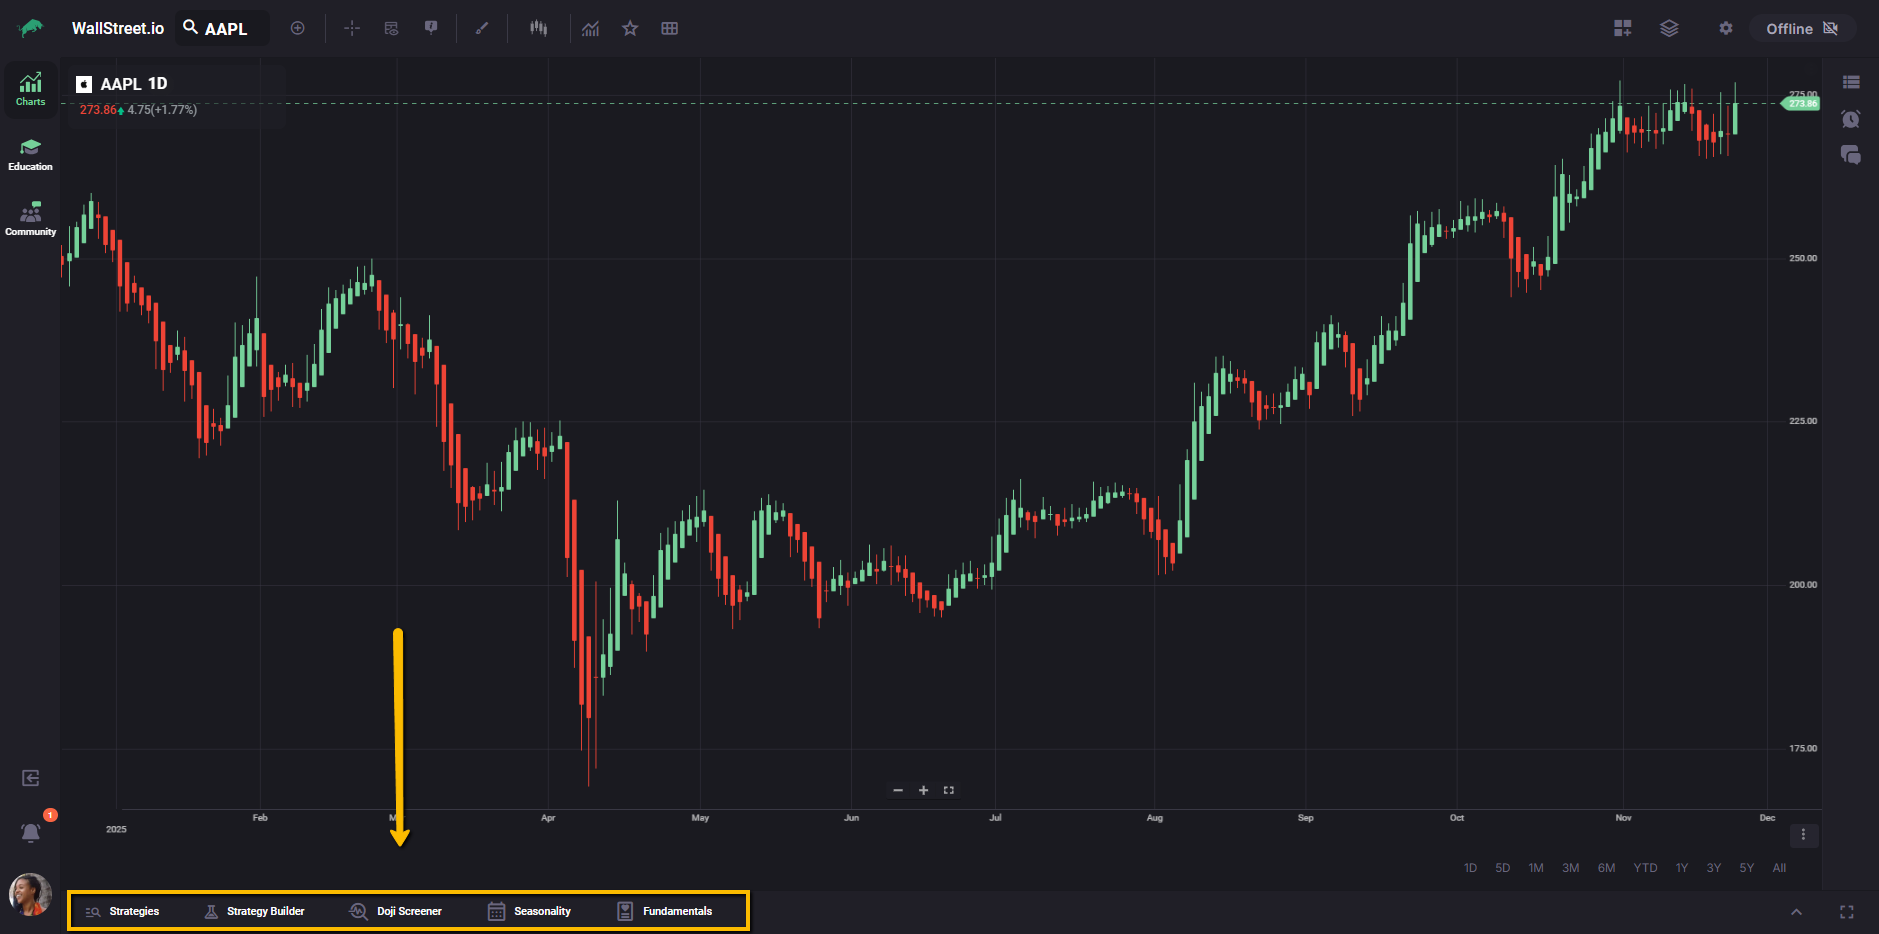Screen dimensions: 1879x934
Task: Switch to the Seasonality tab
Action: coord(530,911)
